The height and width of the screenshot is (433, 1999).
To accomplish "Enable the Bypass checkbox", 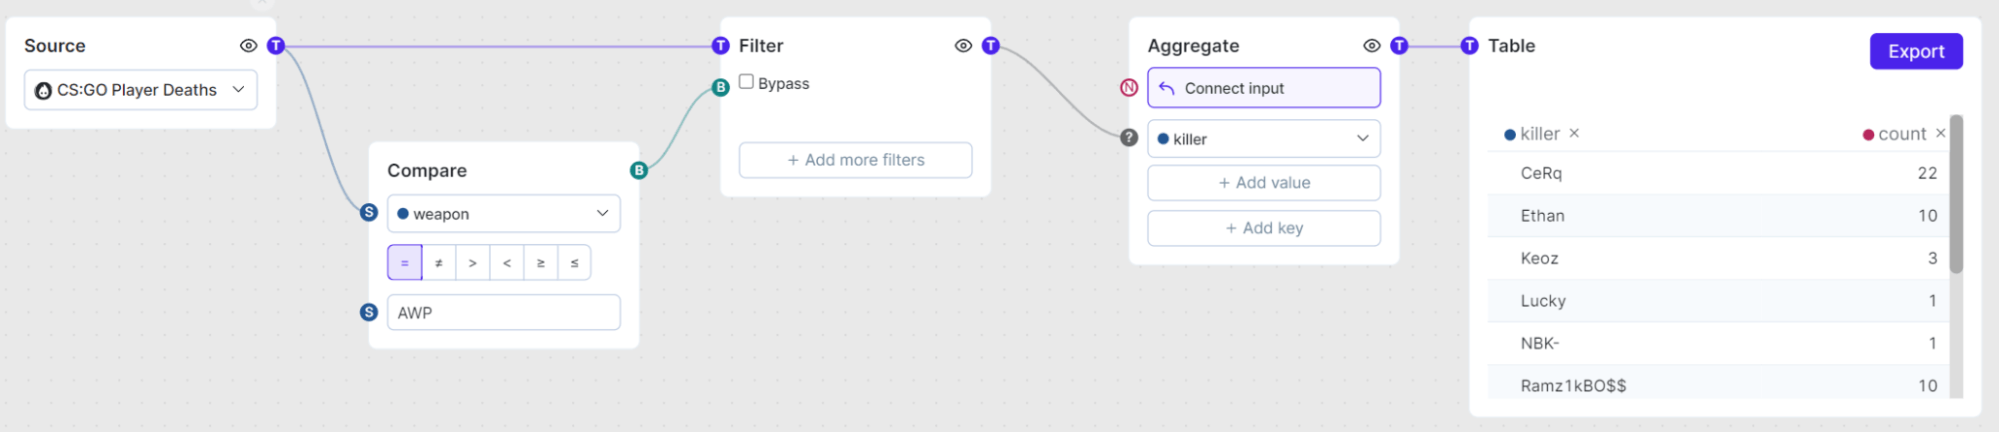I will click(x=746, y=82).
